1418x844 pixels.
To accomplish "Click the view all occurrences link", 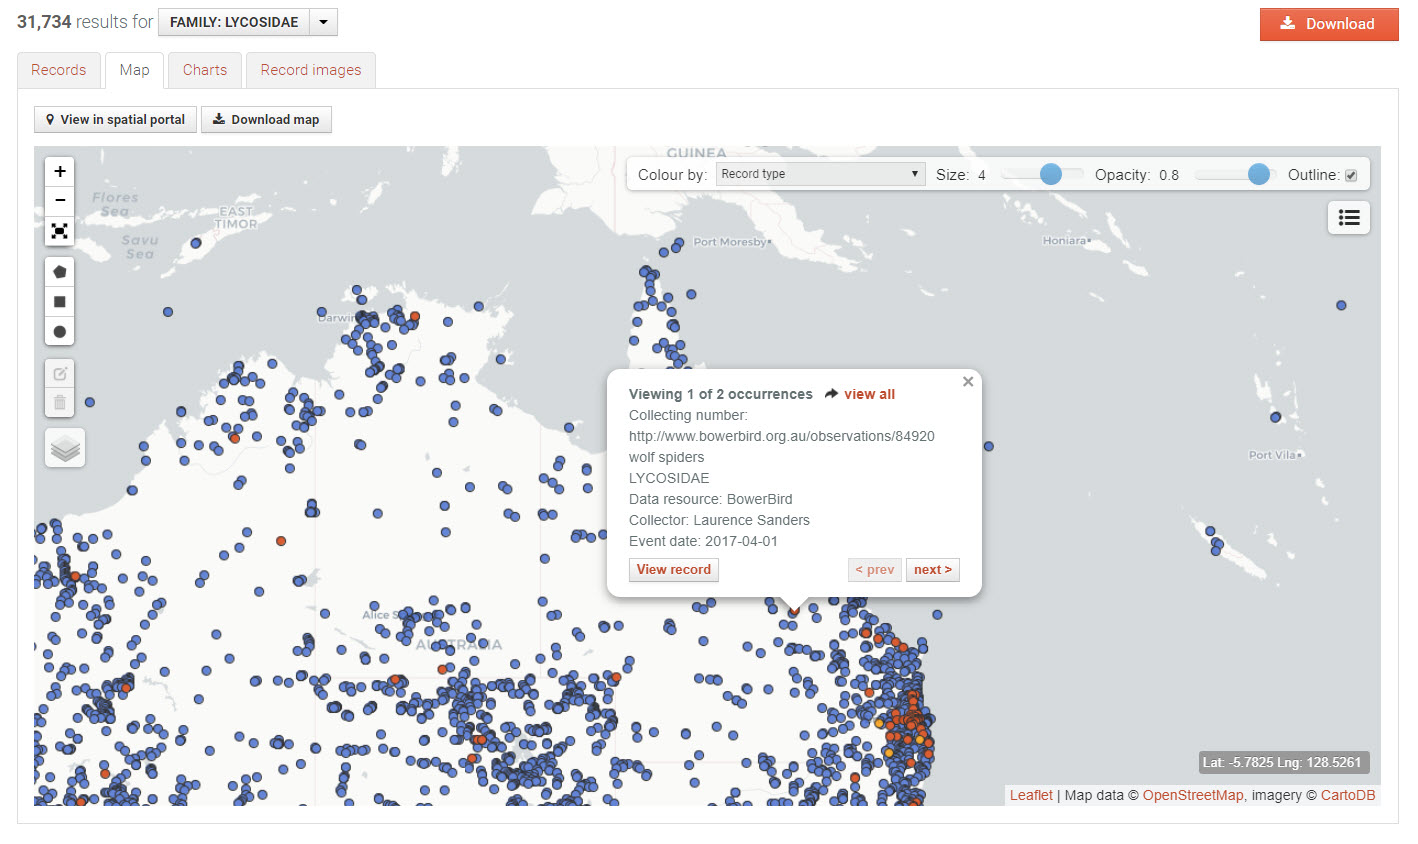I will tap(868, 394).
